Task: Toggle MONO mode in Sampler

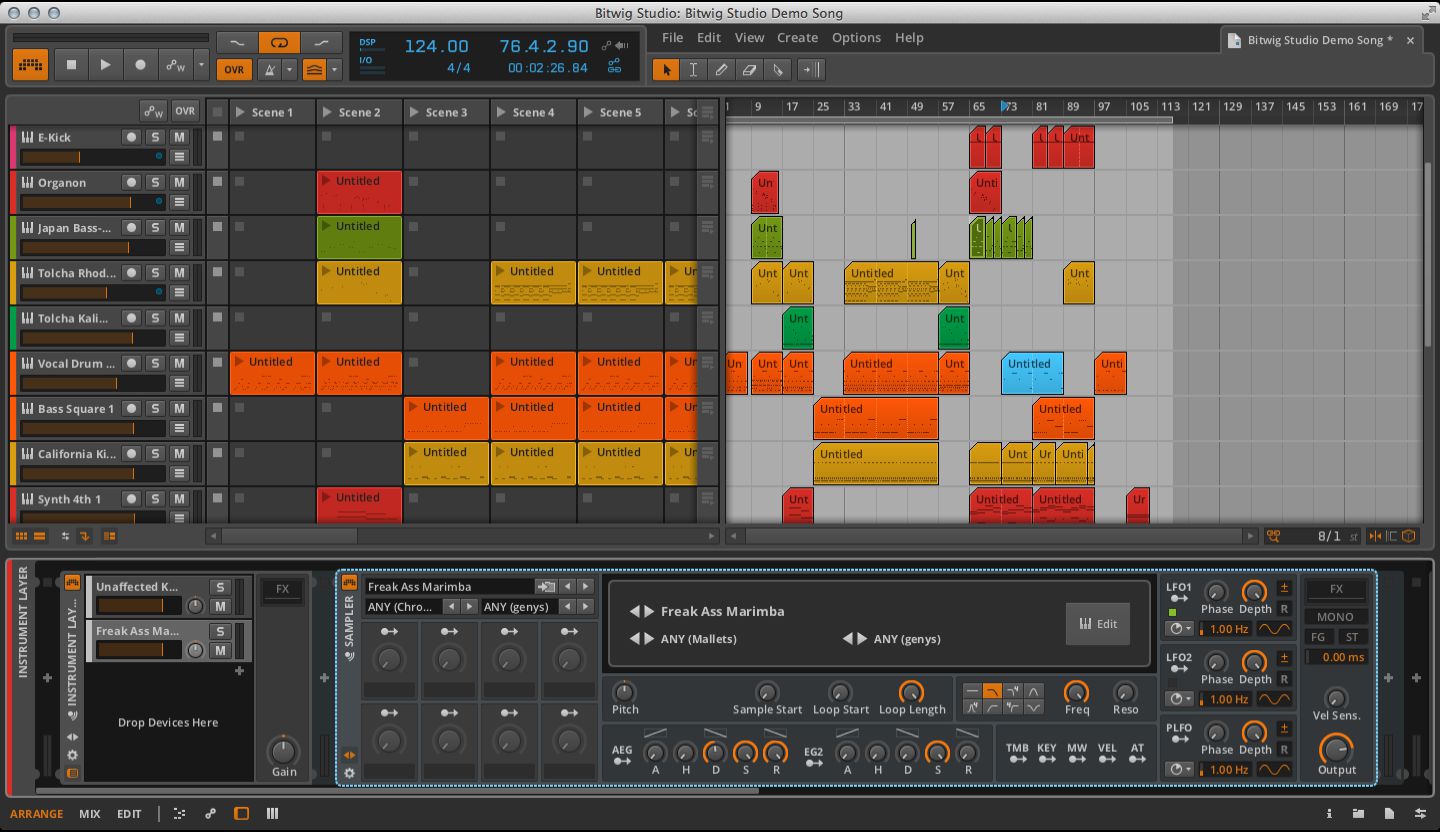Action: pos(1335,617)
